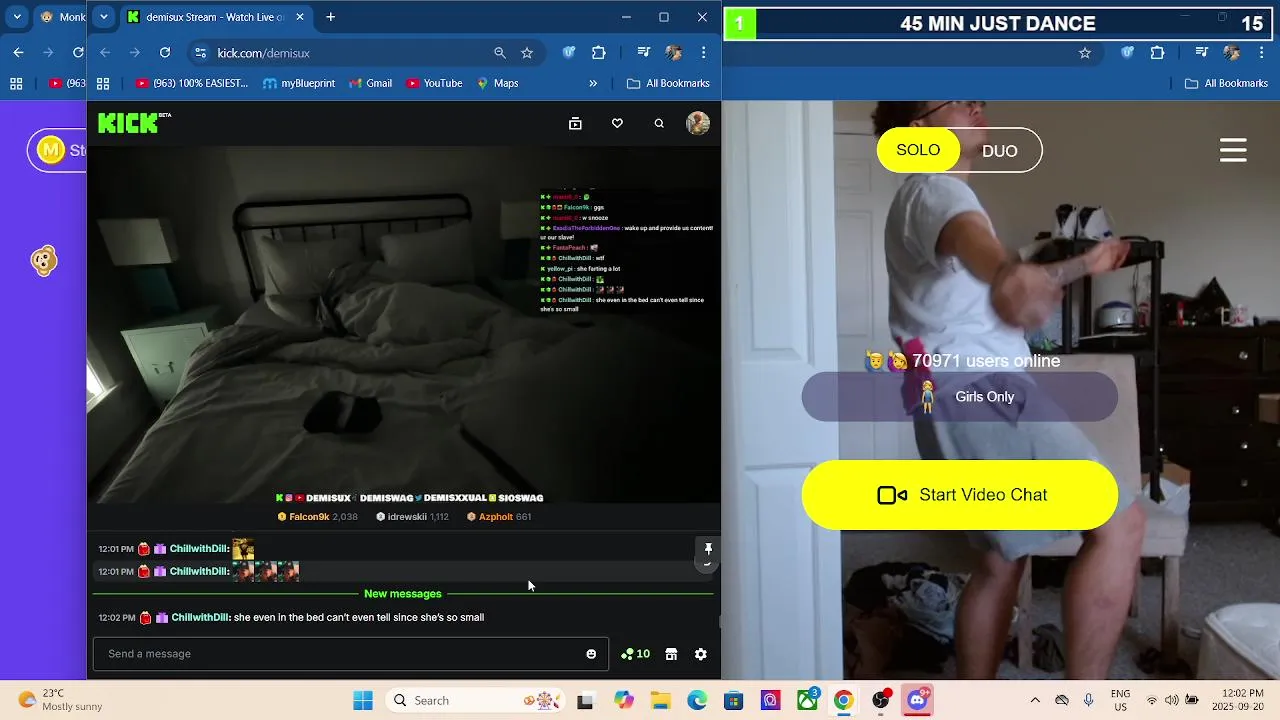The width and height of the screenshot is (1280, 720).
Task: Start Video Chat on Monkey
Action: [960, 495]
